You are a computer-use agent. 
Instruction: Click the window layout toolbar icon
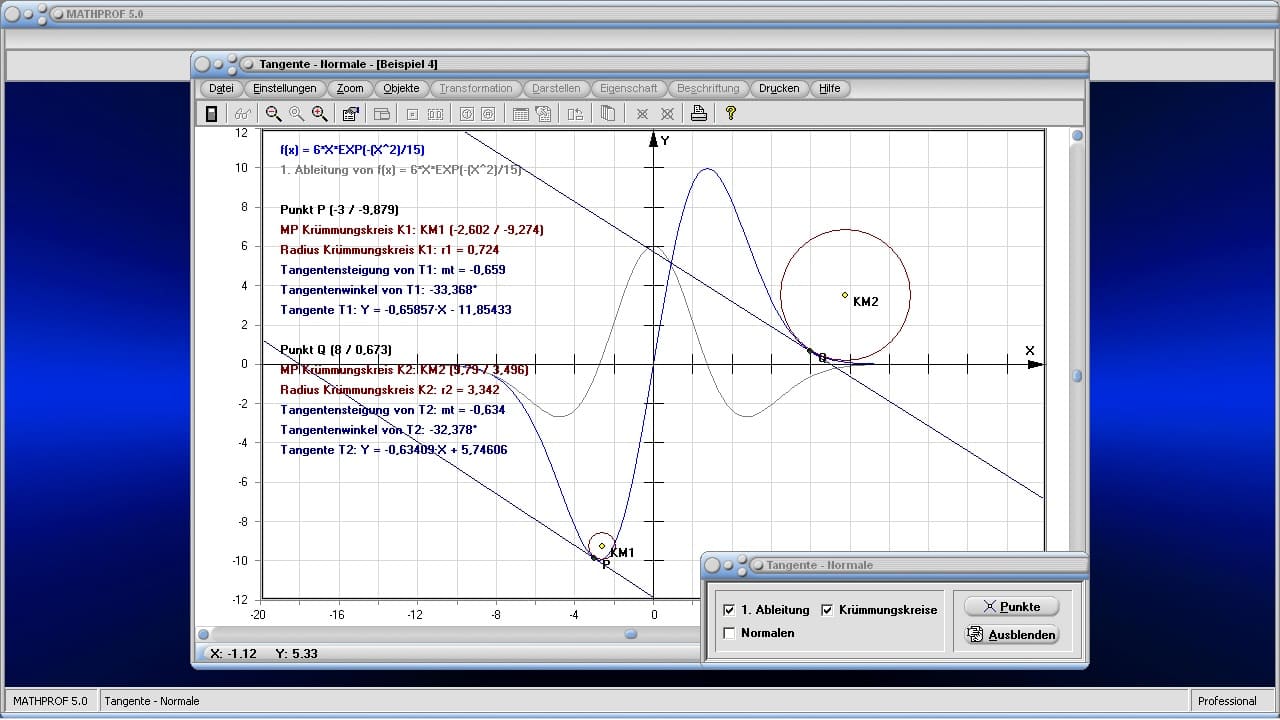(x=382, y=114)
